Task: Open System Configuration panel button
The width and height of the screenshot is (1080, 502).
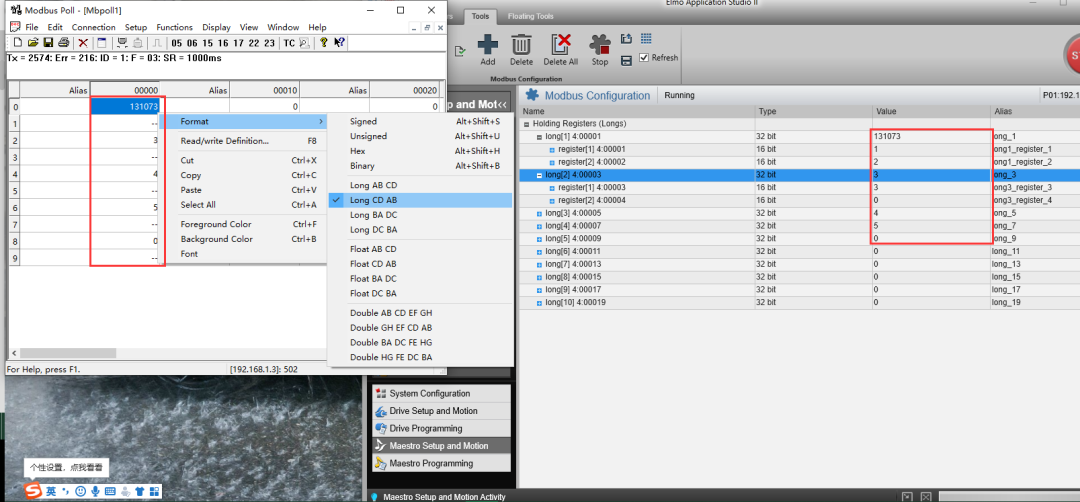Action: 442,394
